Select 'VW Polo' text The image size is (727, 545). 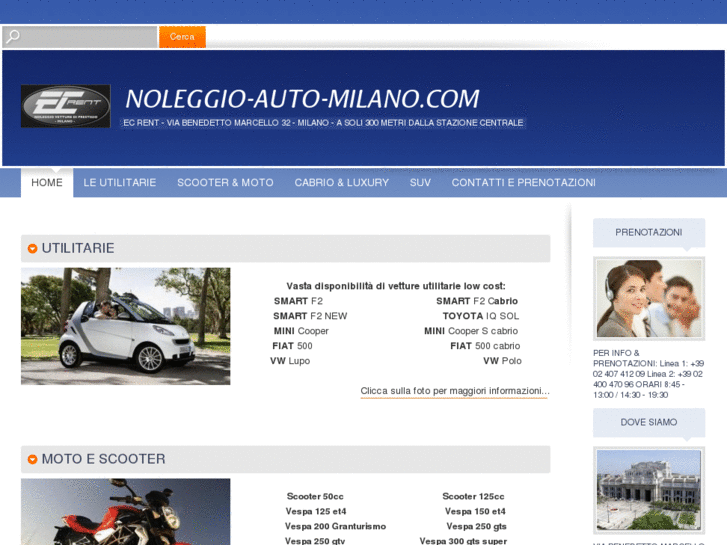(502, 360)
